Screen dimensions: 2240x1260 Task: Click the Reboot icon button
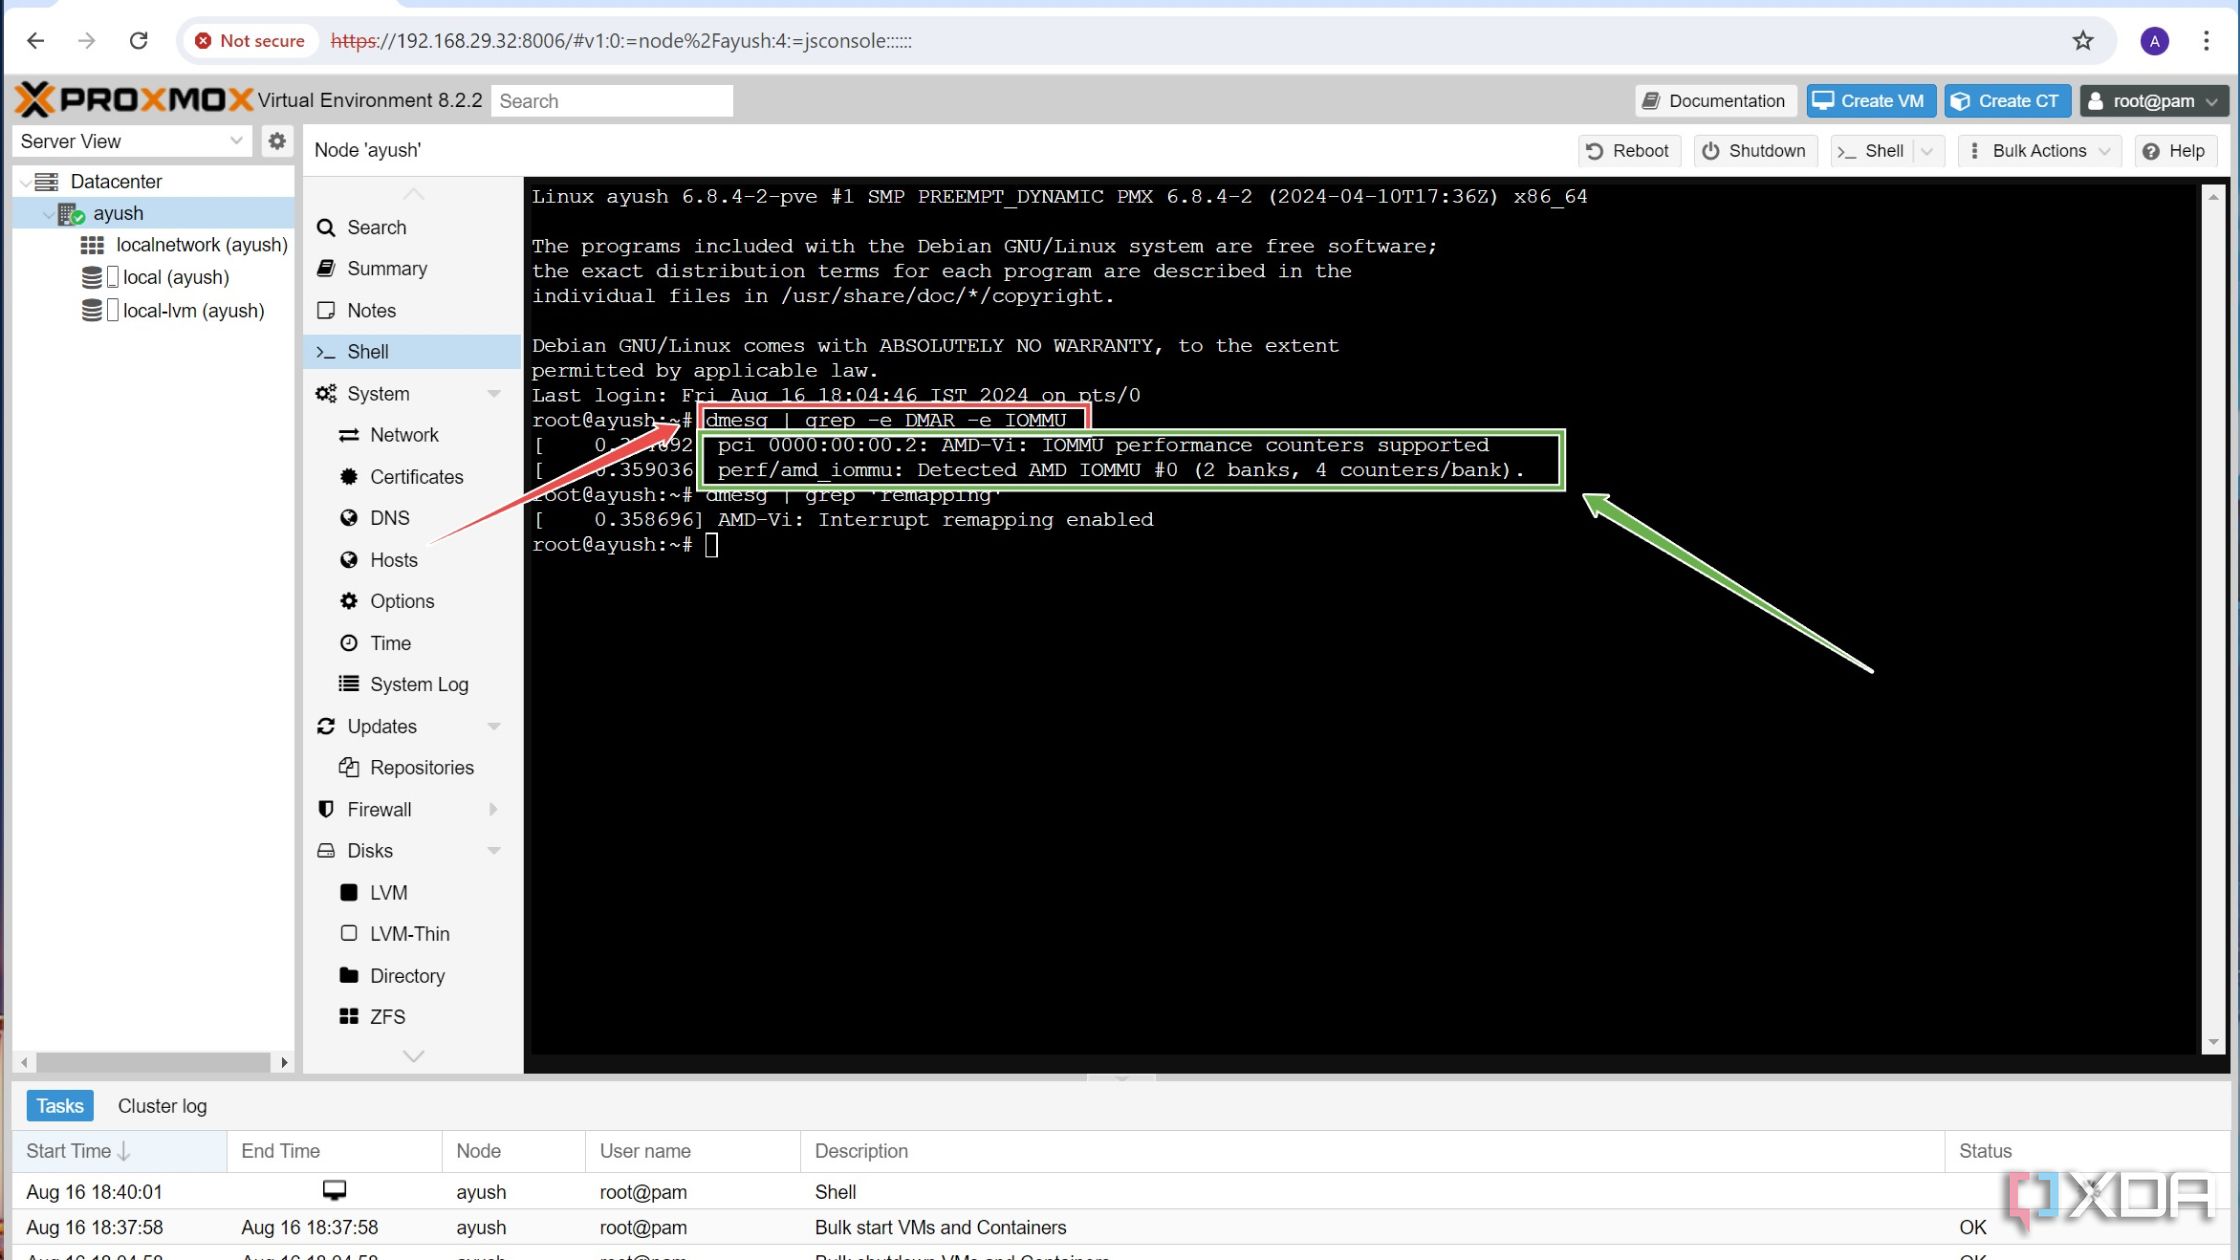[1628, 149]
